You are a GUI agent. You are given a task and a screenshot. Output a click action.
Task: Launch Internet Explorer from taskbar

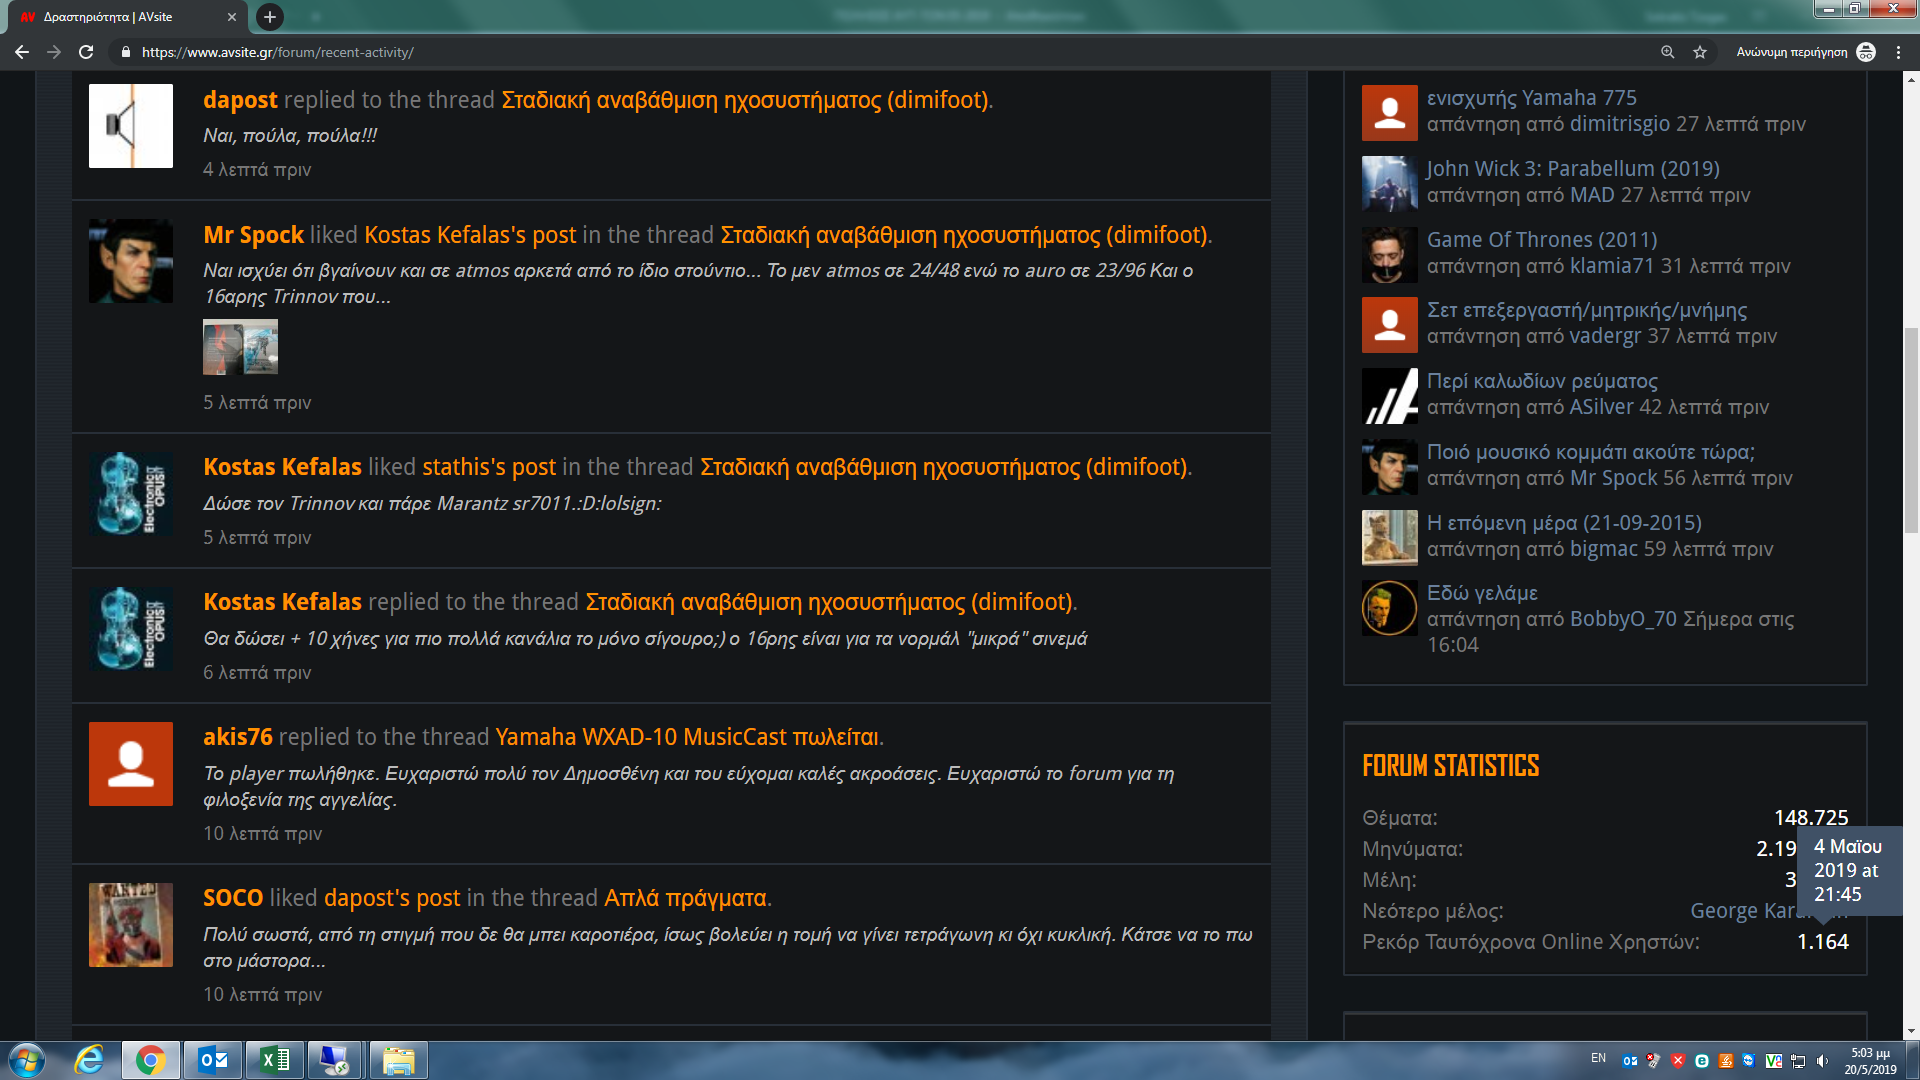click(x=89, y=1060)
